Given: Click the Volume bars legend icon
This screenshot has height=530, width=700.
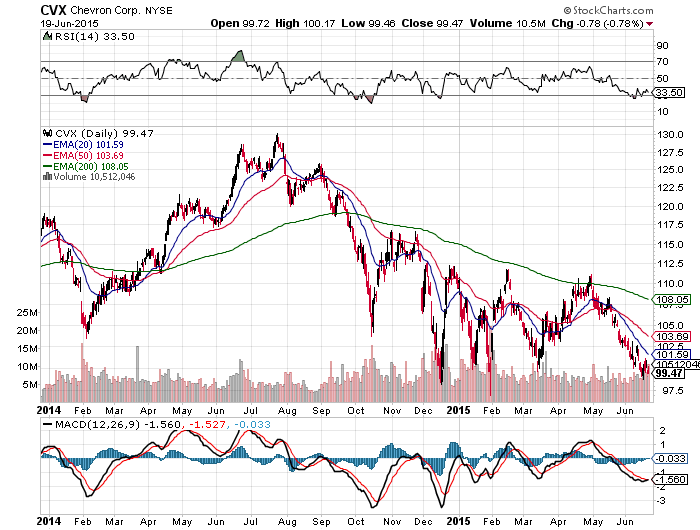Looking at the screenshot, I should [47, 177].
